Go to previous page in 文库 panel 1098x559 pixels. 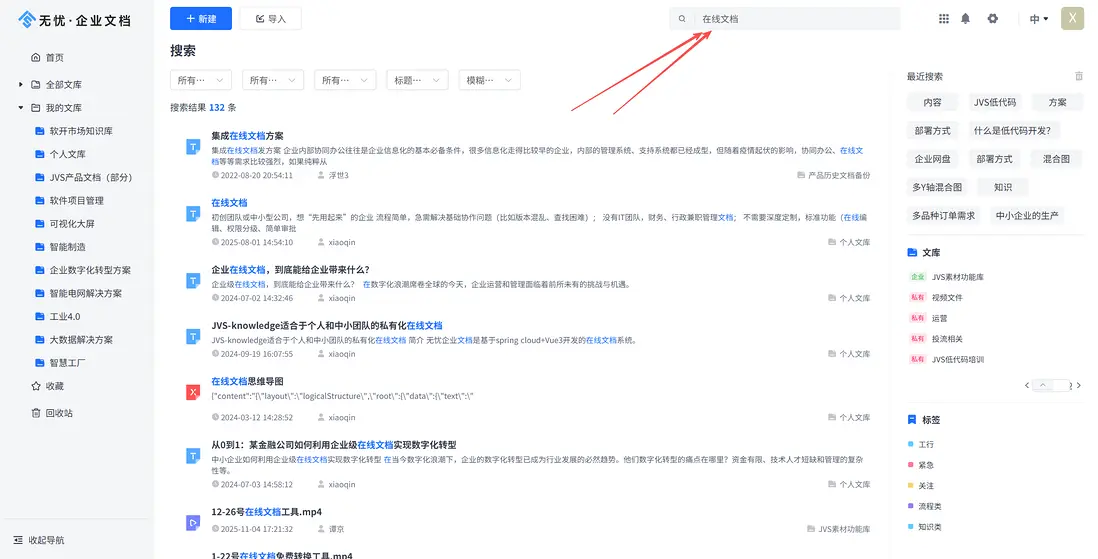coord(1027,385)
